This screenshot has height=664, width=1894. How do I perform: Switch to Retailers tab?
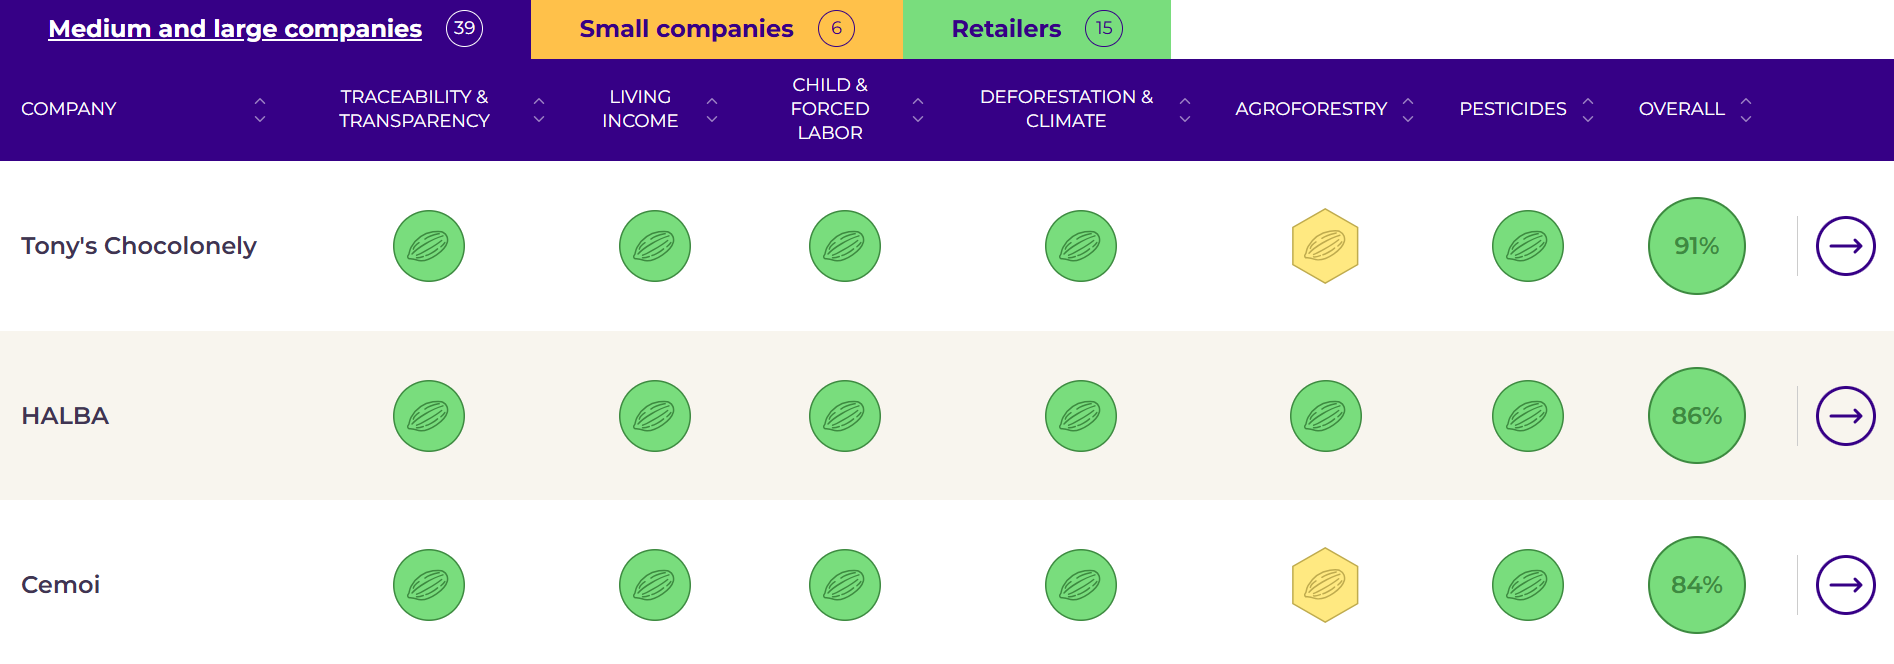coord(1037,29)
